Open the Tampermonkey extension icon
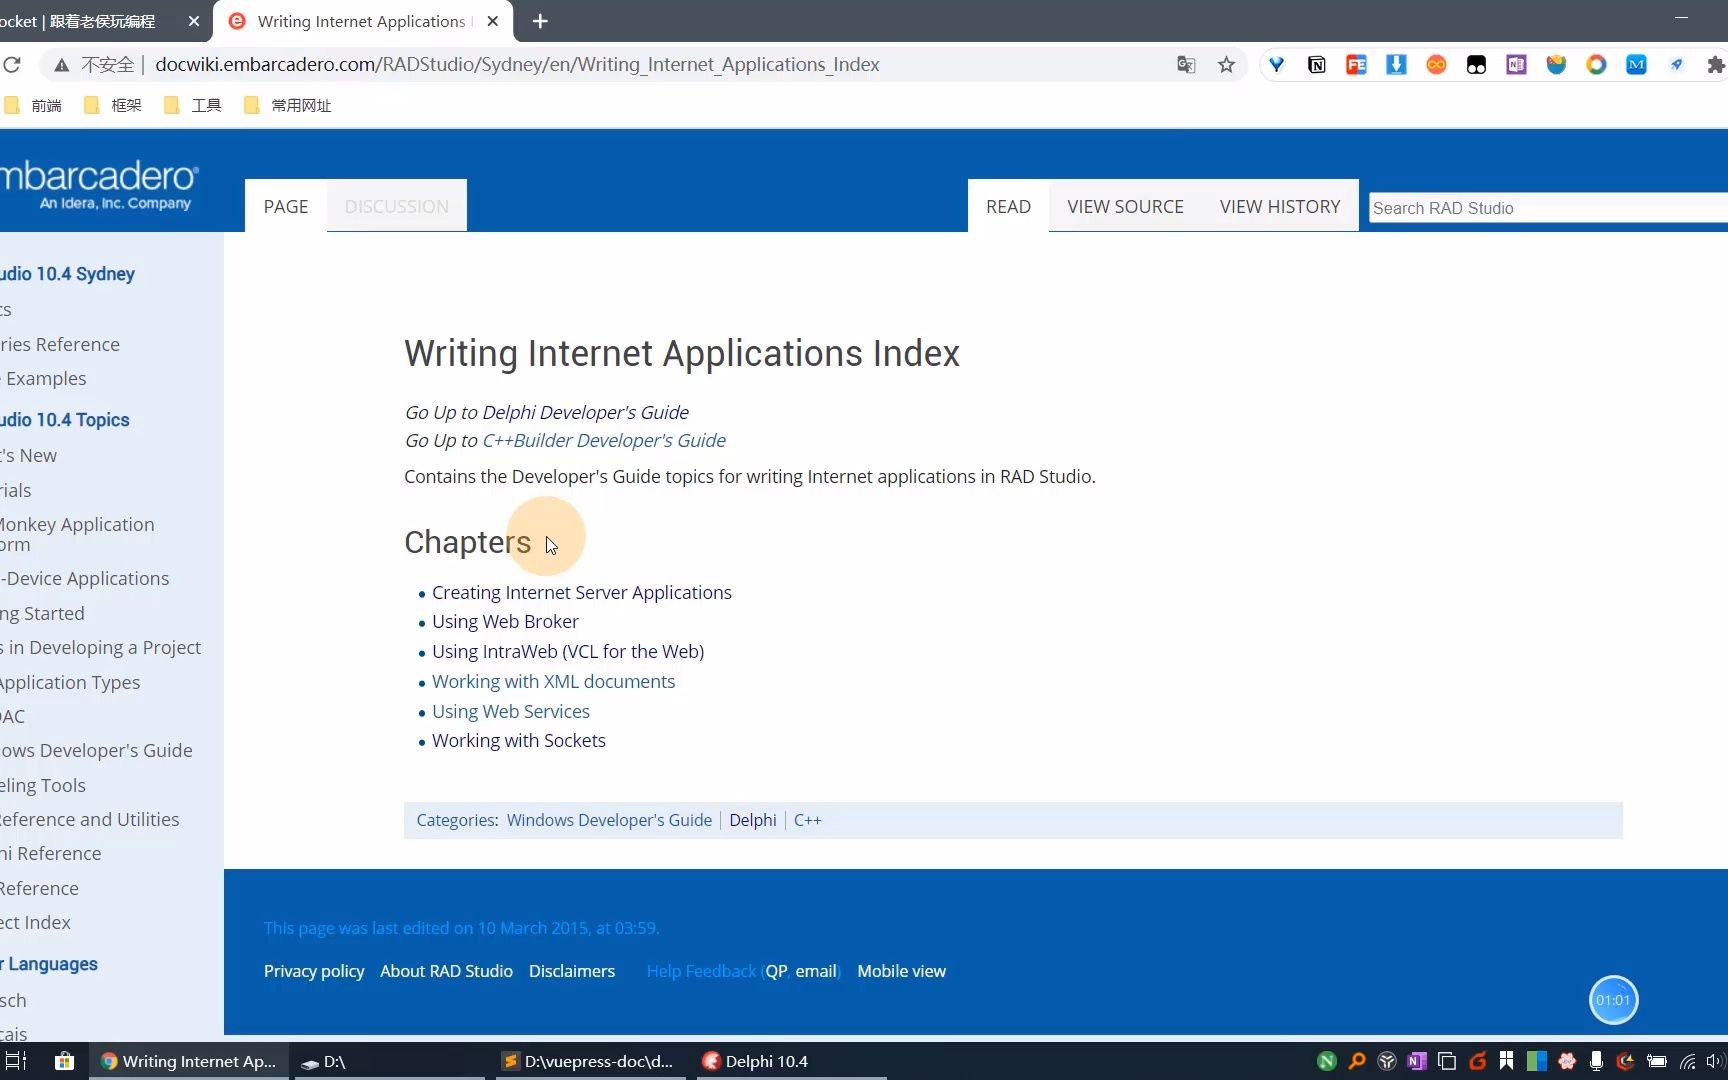 [1476, 65]
